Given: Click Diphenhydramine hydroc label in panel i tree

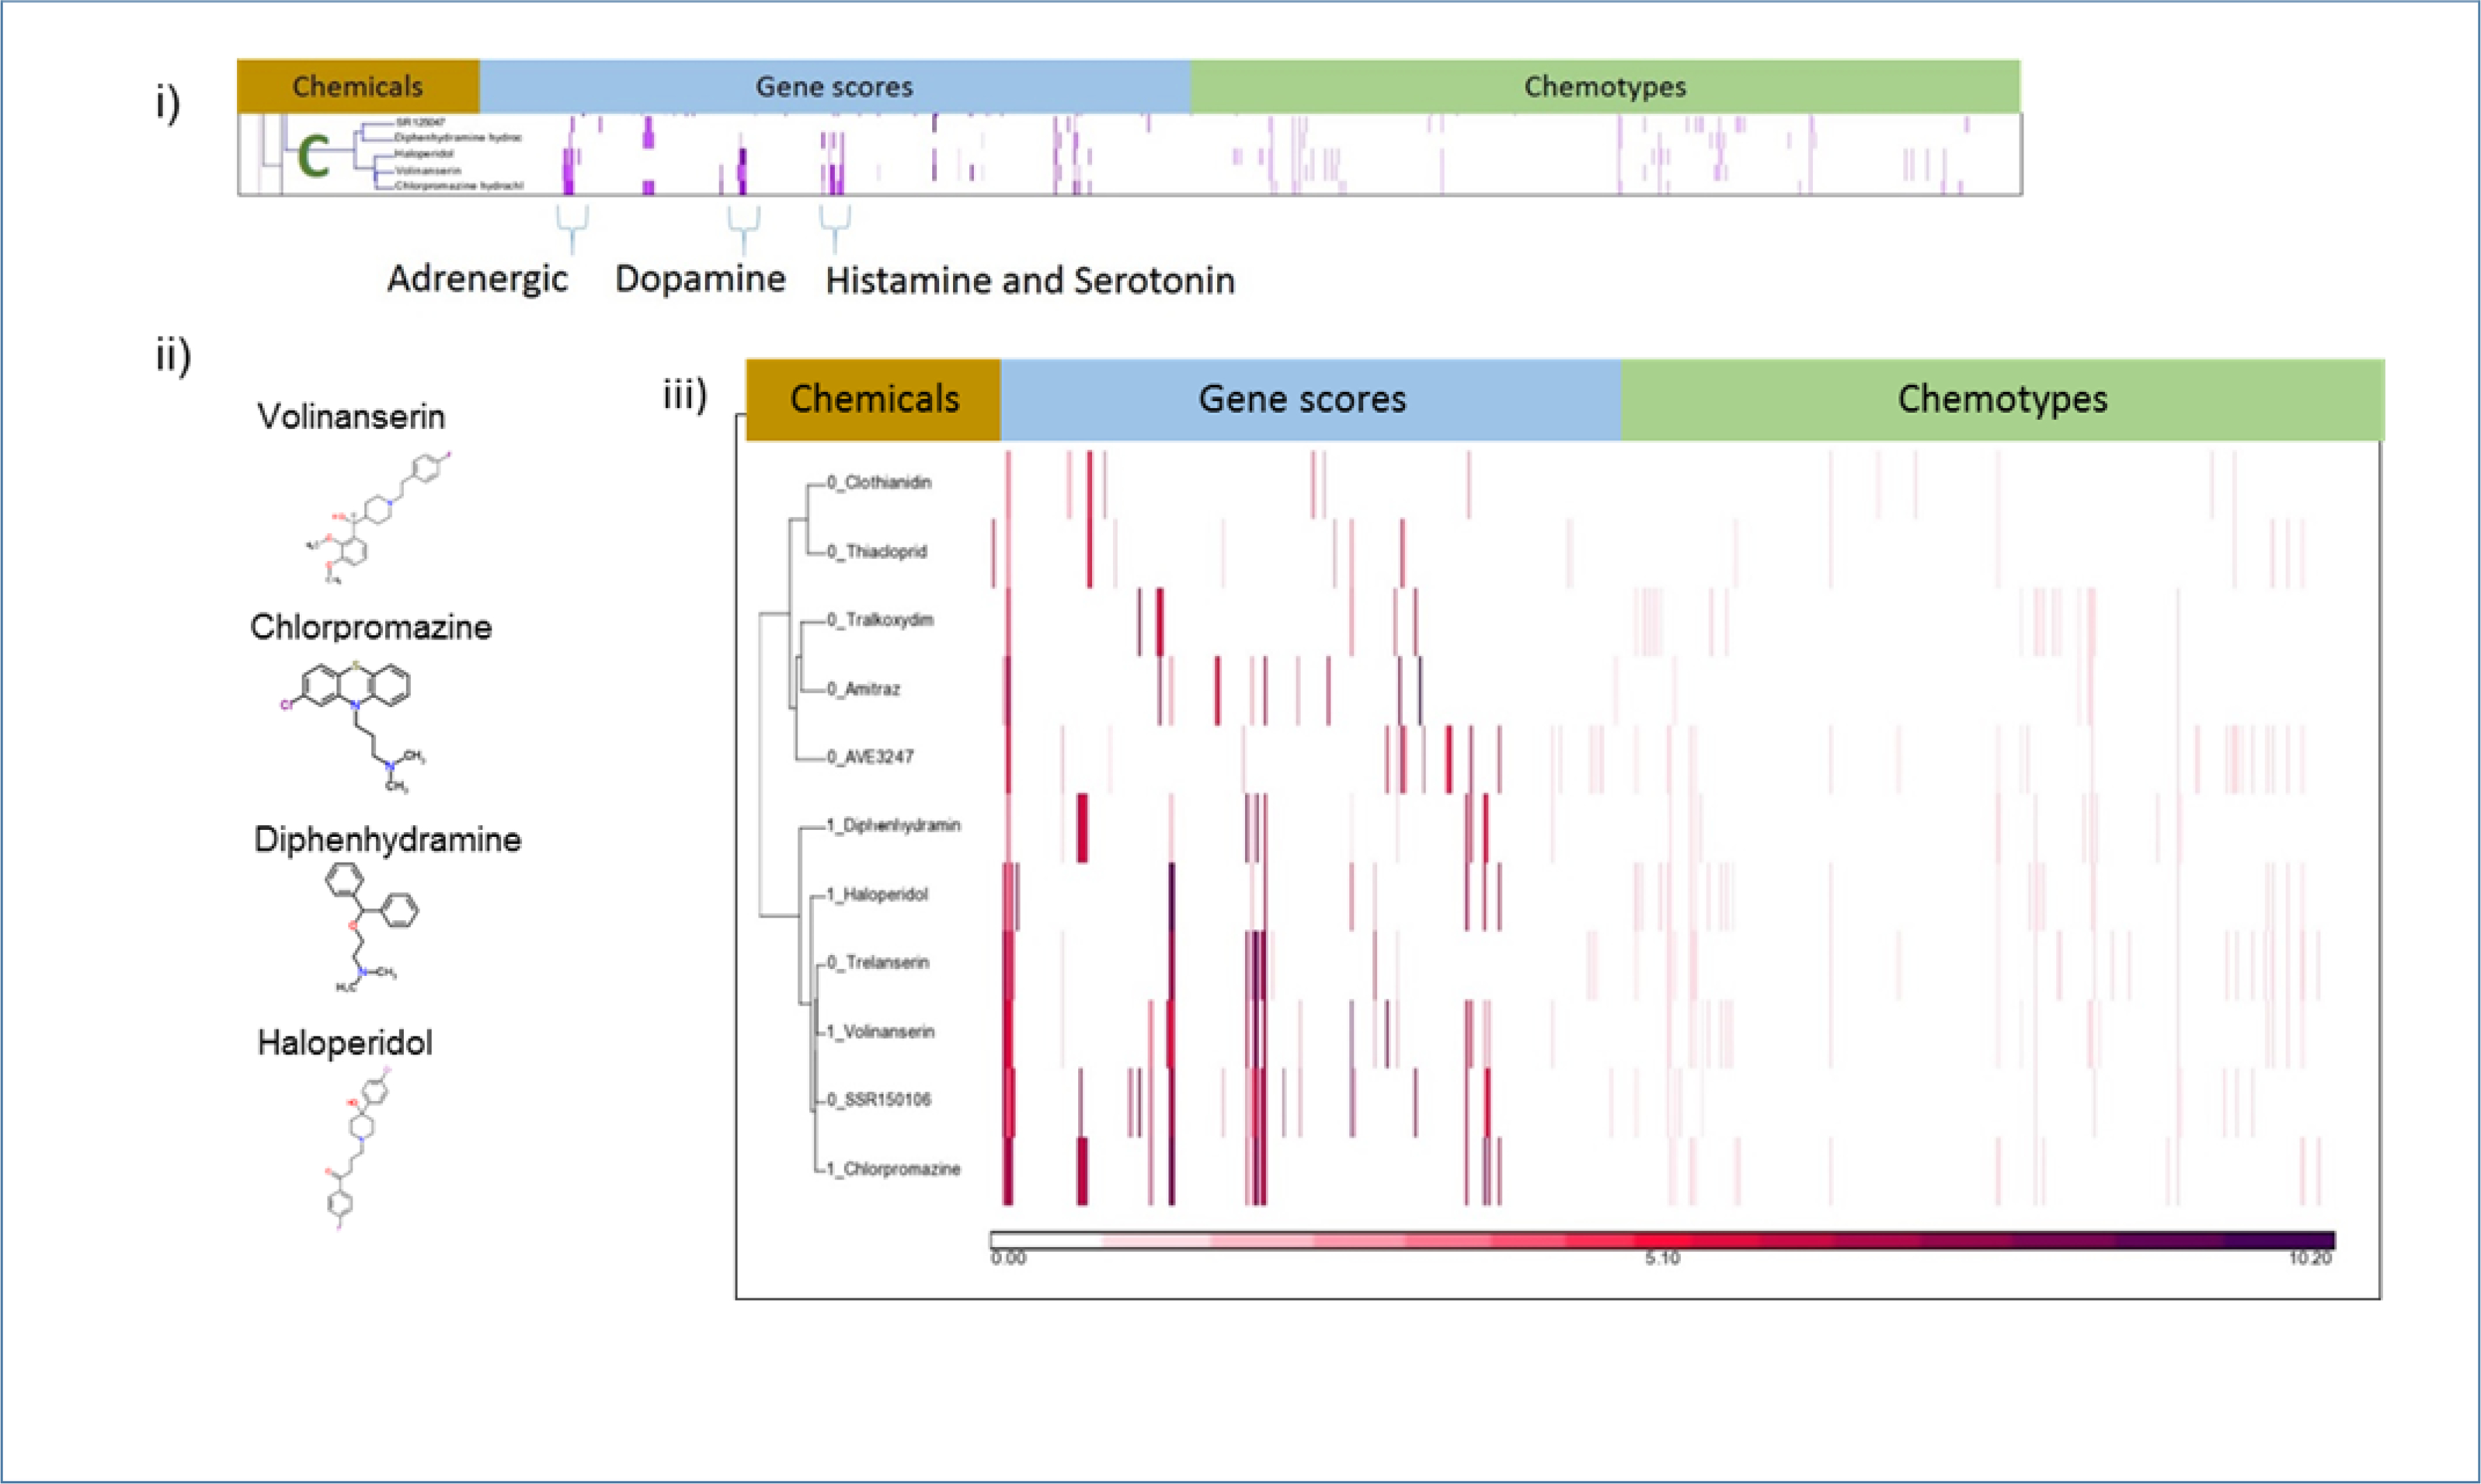Looking at the screenshot, I should point(458,137).
